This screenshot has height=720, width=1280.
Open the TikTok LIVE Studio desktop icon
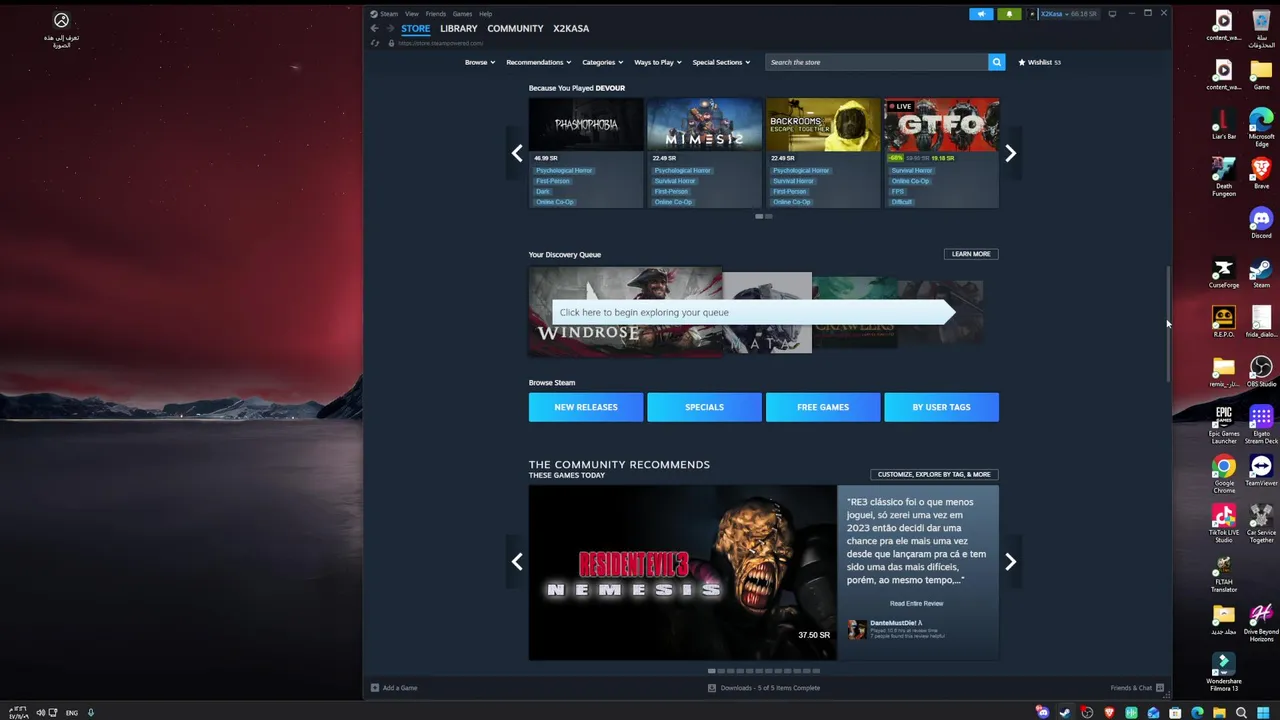pos(1224,523)
